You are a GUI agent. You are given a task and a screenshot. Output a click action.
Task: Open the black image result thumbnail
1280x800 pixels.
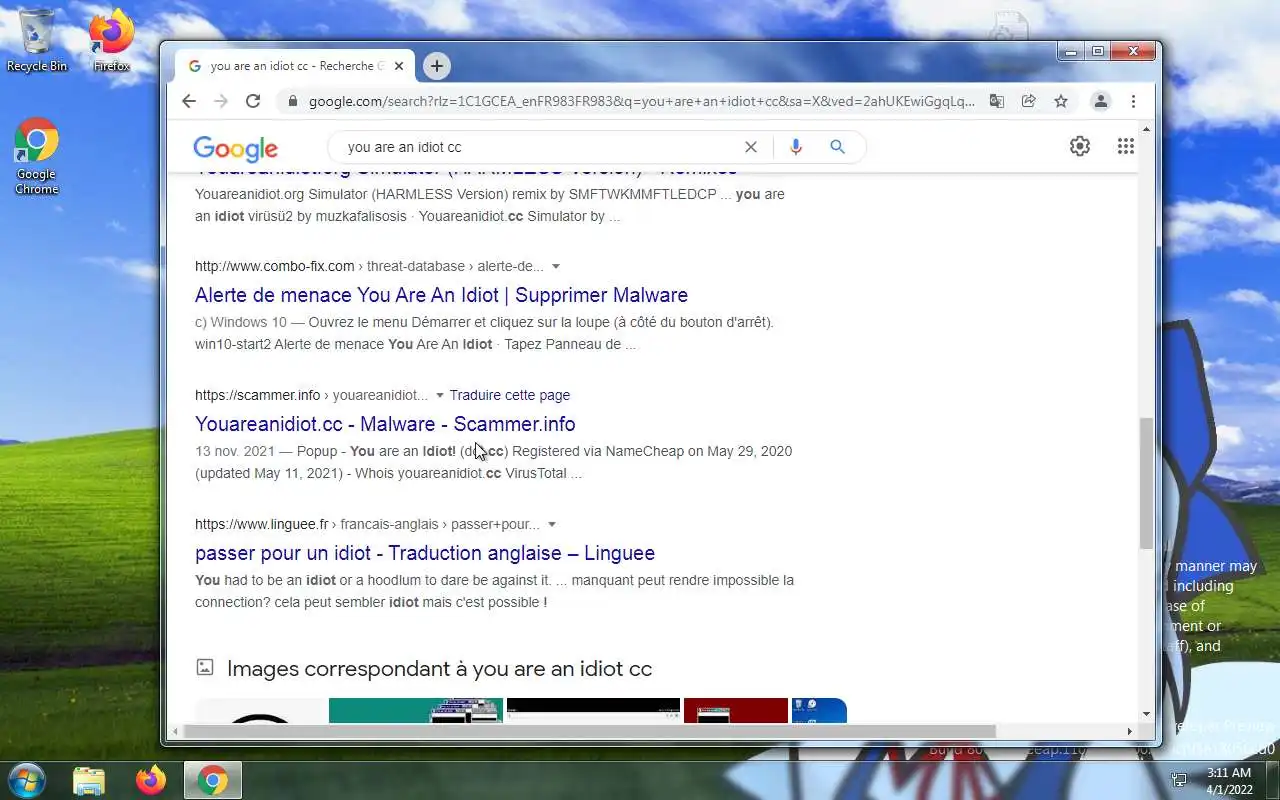[x=593, y=710]
